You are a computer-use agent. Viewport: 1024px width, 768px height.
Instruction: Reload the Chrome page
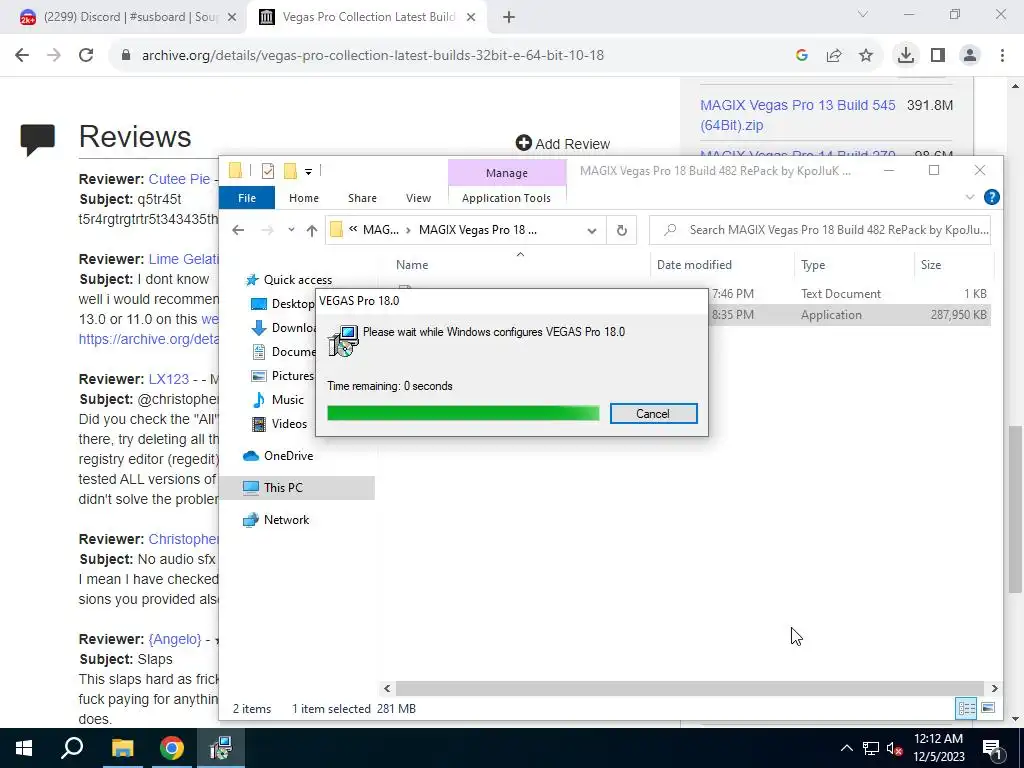pos(86,56)
